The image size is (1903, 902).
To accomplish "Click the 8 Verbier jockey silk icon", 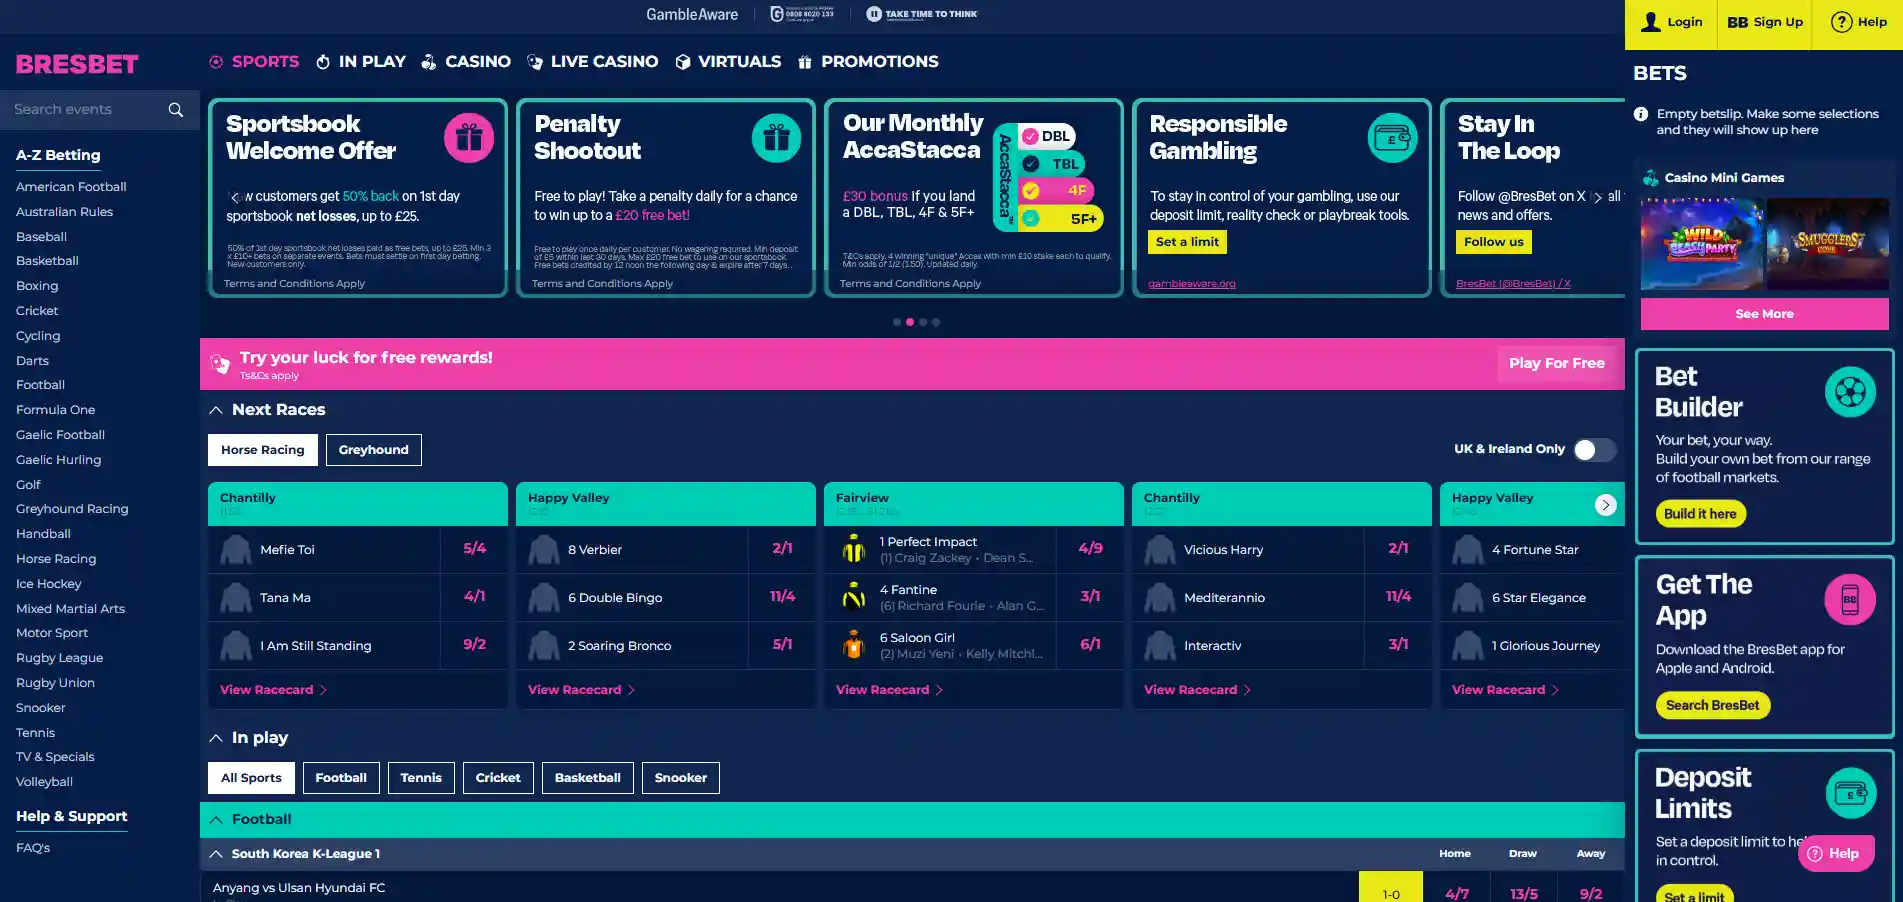I will [x=544, y=550].
